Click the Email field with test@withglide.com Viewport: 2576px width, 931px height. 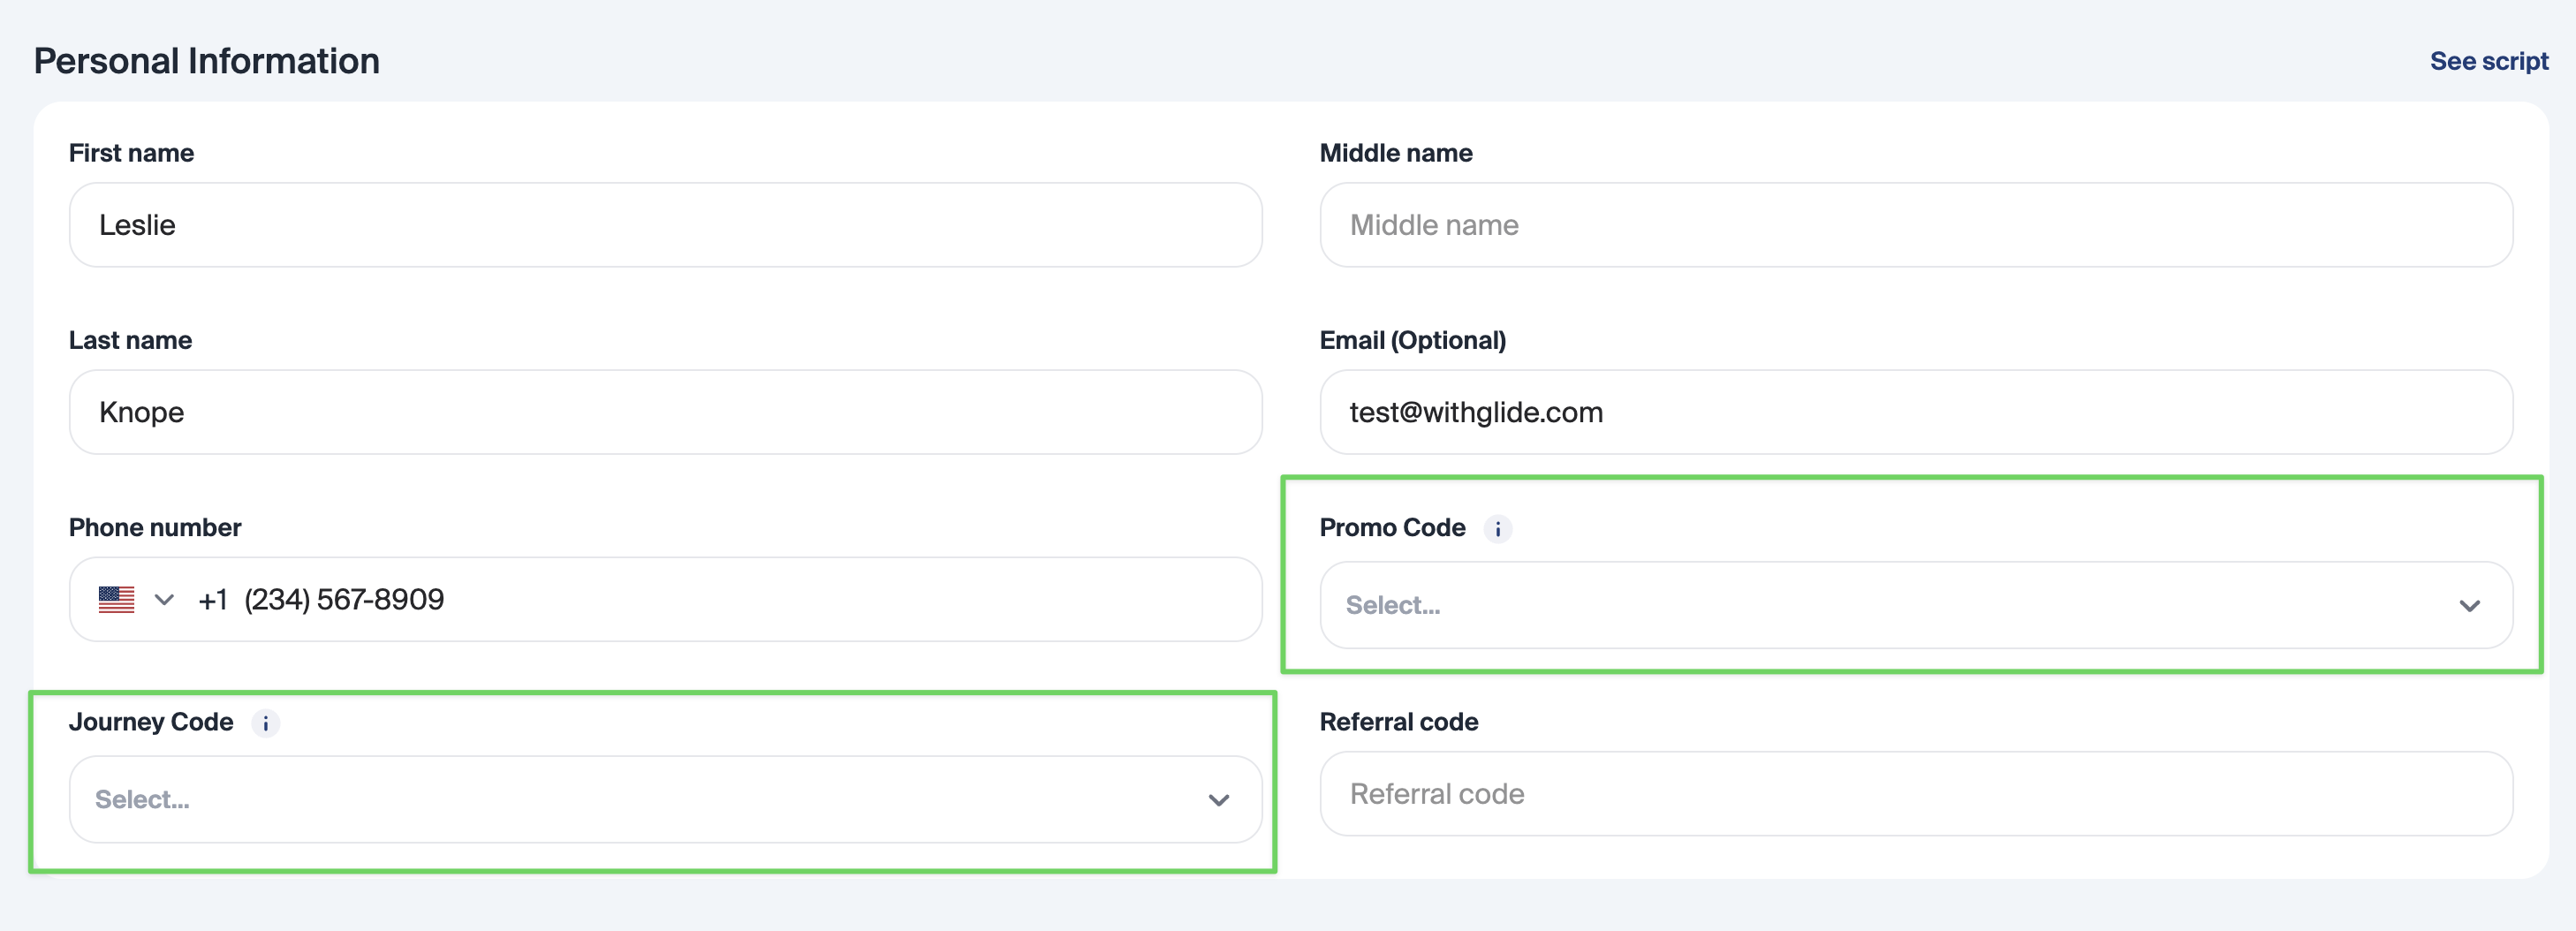(x=1915, y=412)
